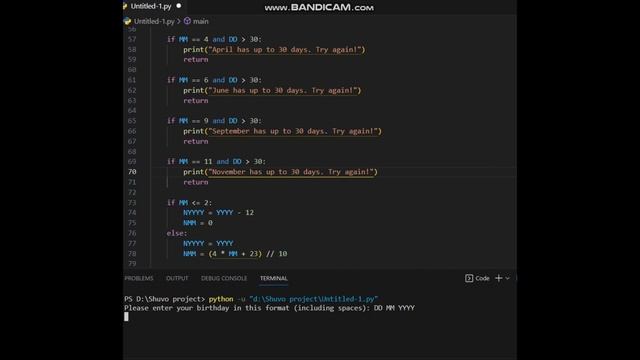Select the Untitled-1.py breadcrumb item
Screen dimensions: 640x360
(x=154, y=21)
